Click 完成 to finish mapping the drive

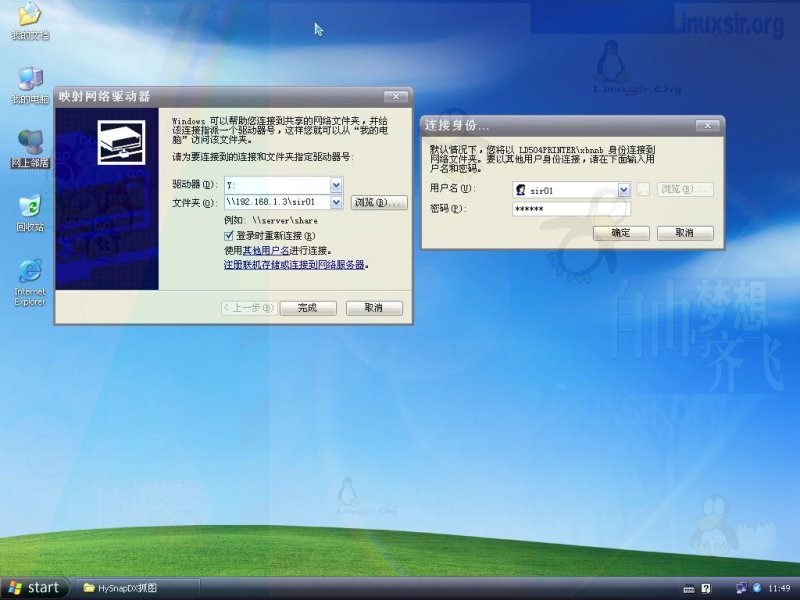click(x=308, y=308)
